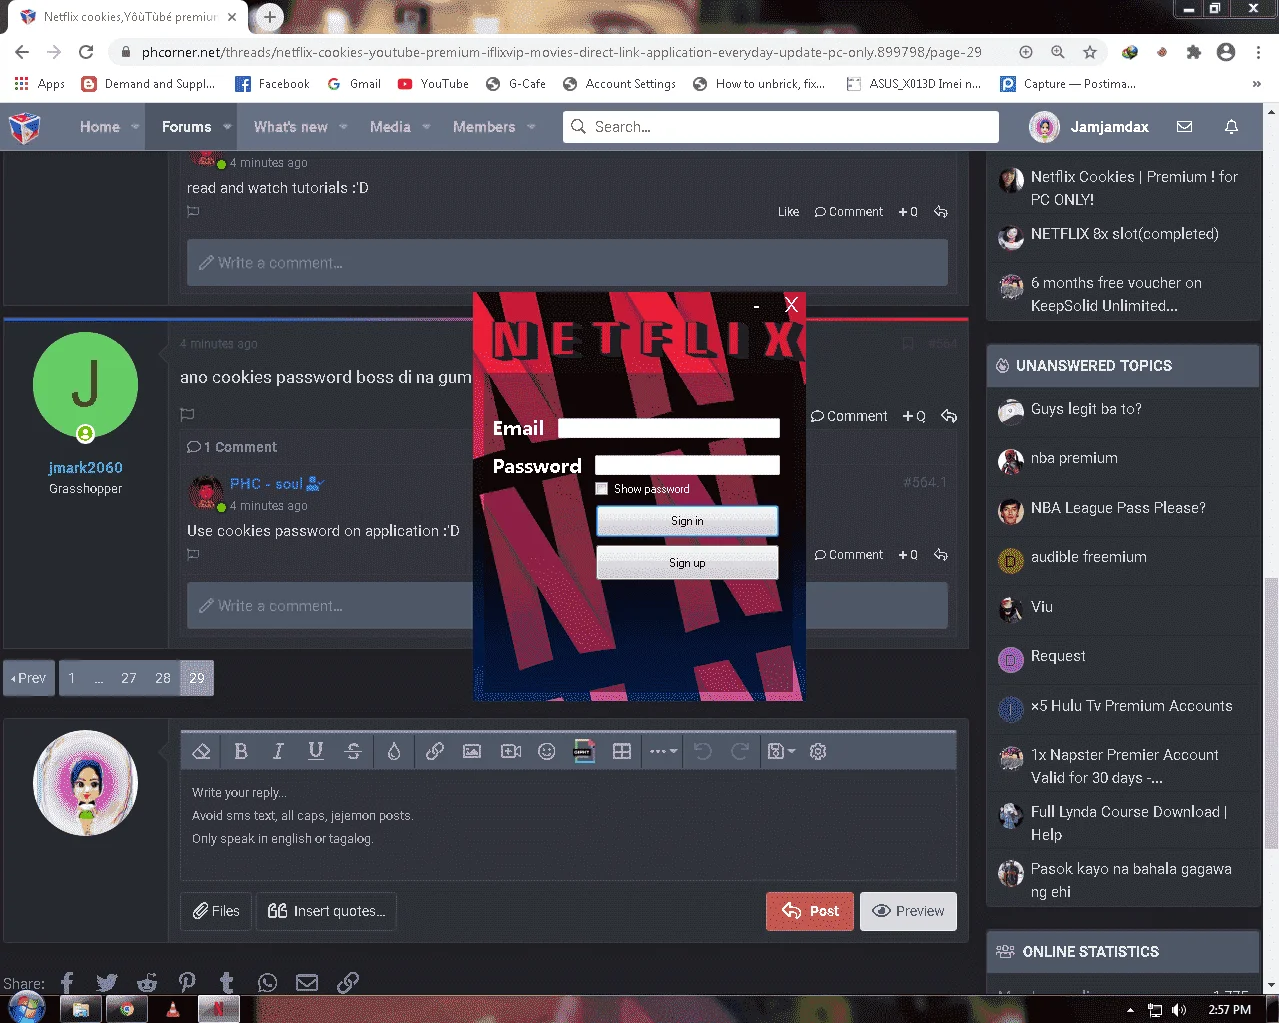Viewport: 1279px width, 1023px height.
Task: Go to Prev page of thread
Action: pyautogui.click(x=28, y=678)
